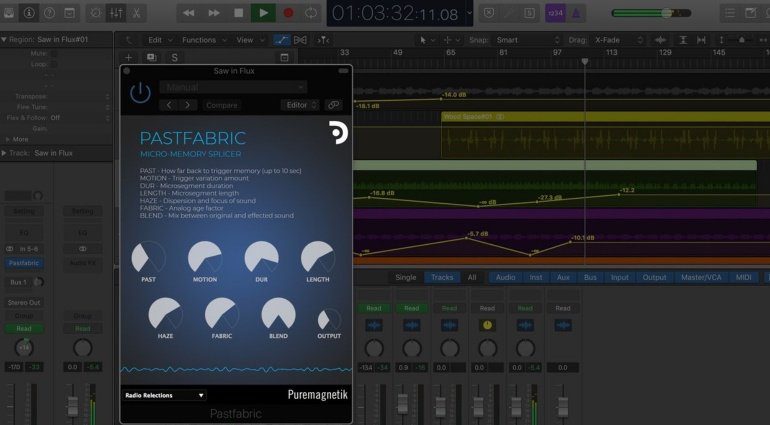Toggle the Cycle loop button in transport
This screenshot has width=770, height=425.
tap(311, 13)
